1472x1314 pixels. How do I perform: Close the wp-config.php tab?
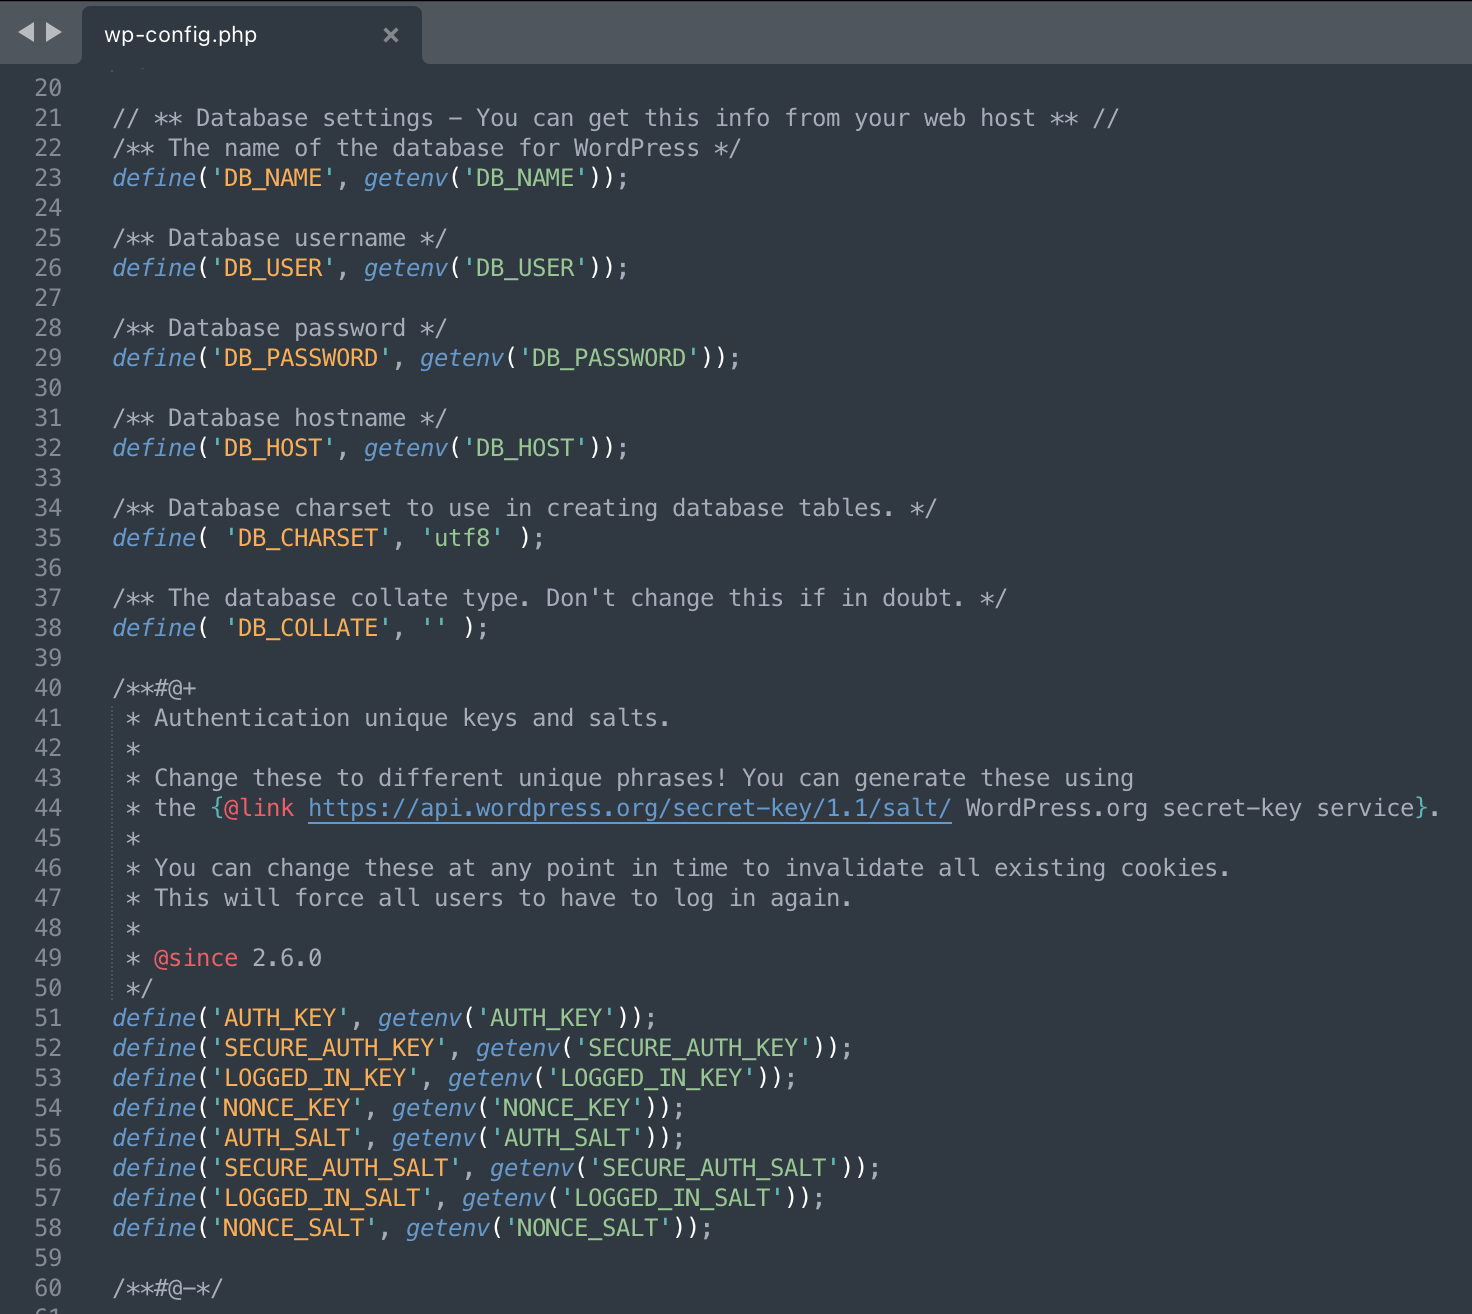click(x=390, y=33)
